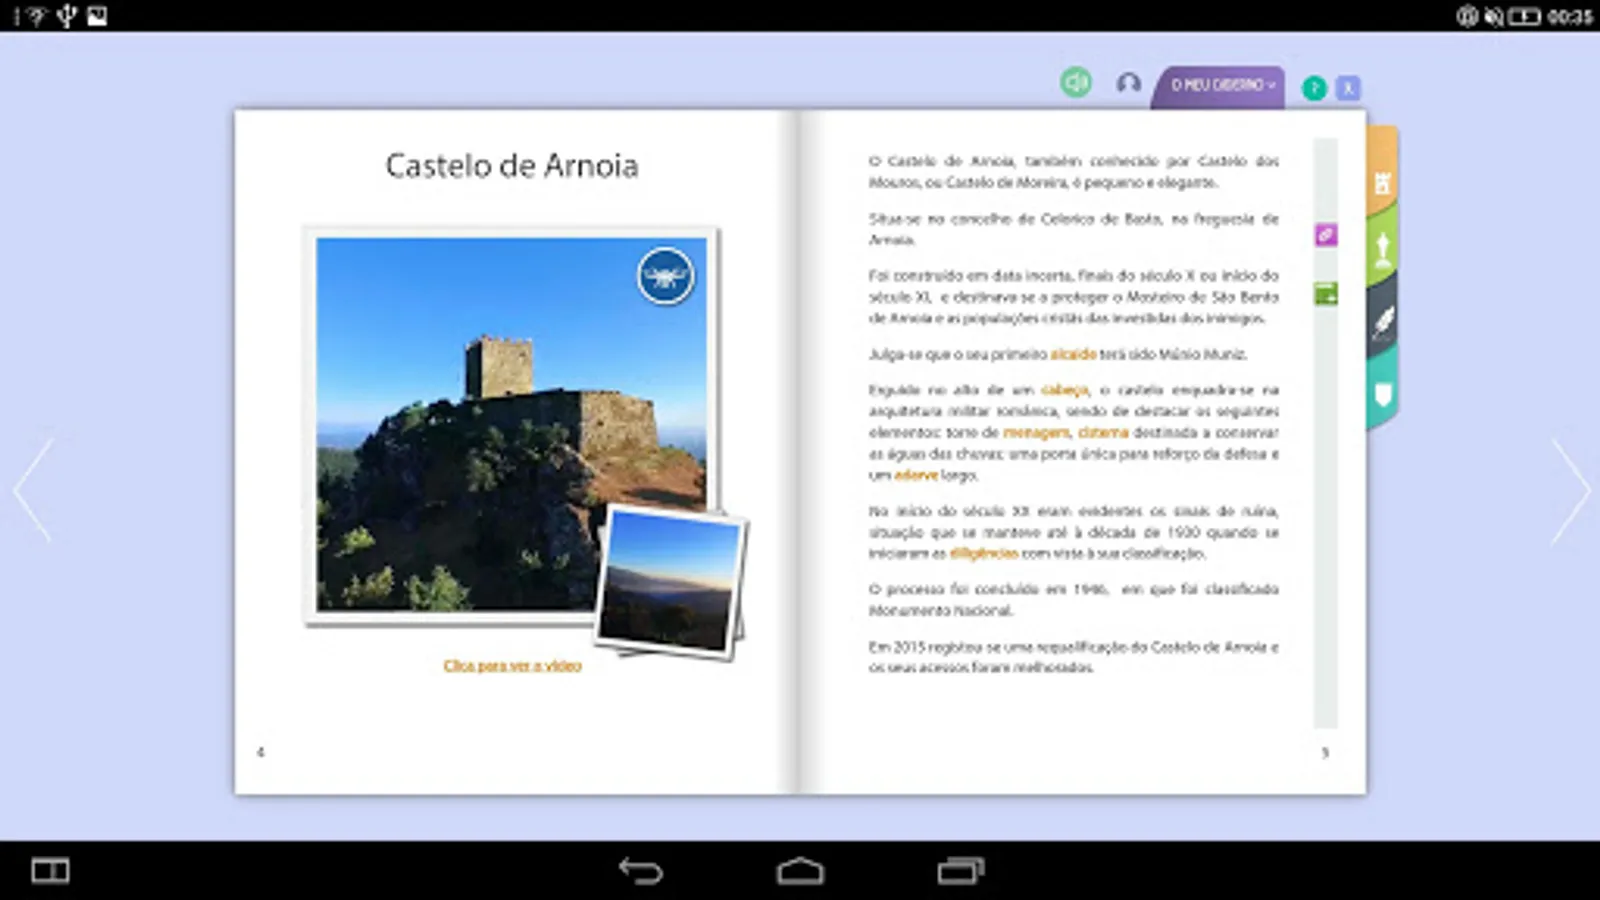Go to the next page with the right arrow
This screenshot has width=1600, height=900.
[x=1569, y=490]
